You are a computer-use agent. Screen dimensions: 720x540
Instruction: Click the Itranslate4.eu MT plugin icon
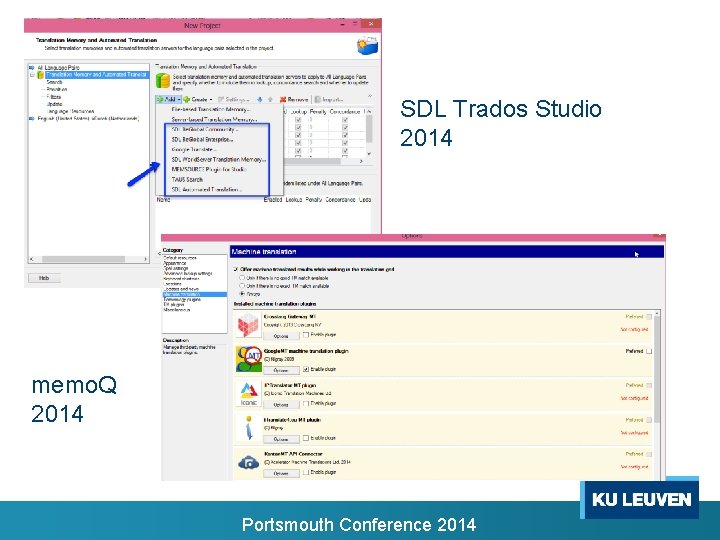click(x=248, y=428)
